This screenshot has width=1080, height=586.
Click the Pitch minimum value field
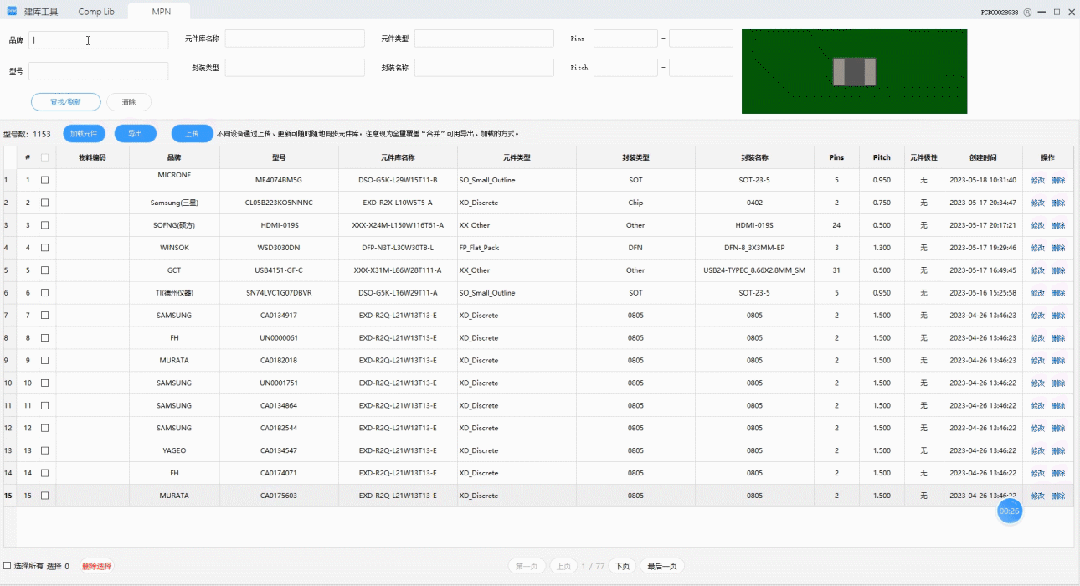pyautogui.click(x=625, y=67)
